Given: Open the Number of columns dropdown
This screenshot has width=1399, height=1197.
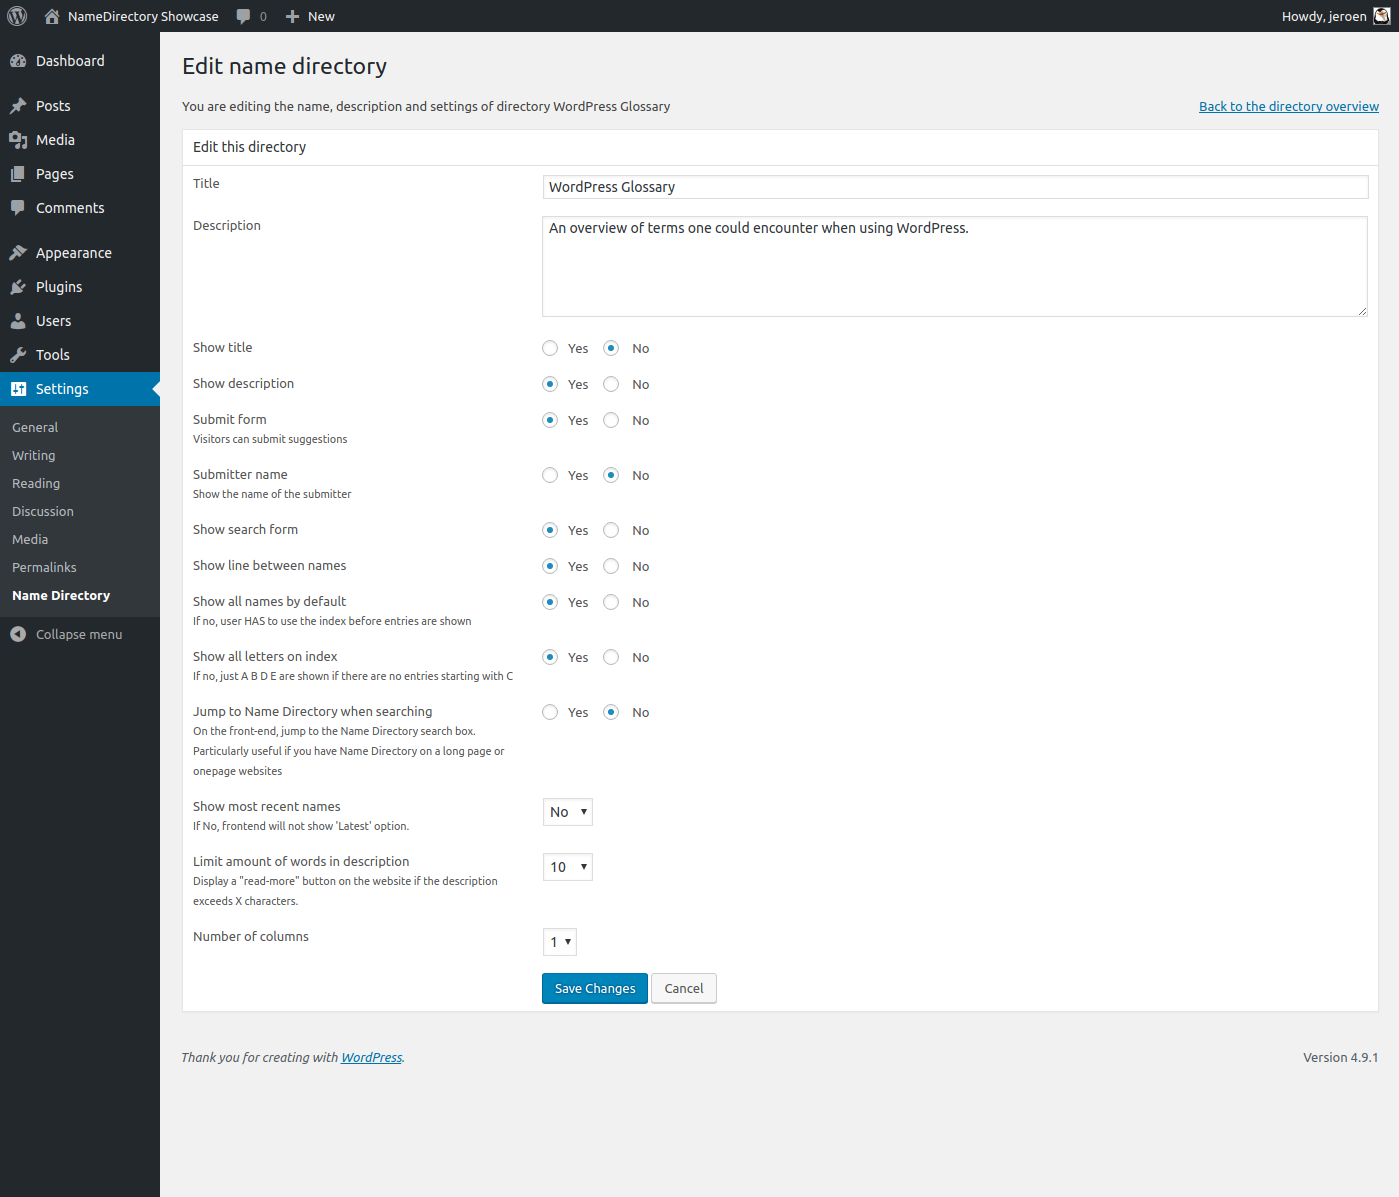Looking at the screenshot, I should (560, 942).
